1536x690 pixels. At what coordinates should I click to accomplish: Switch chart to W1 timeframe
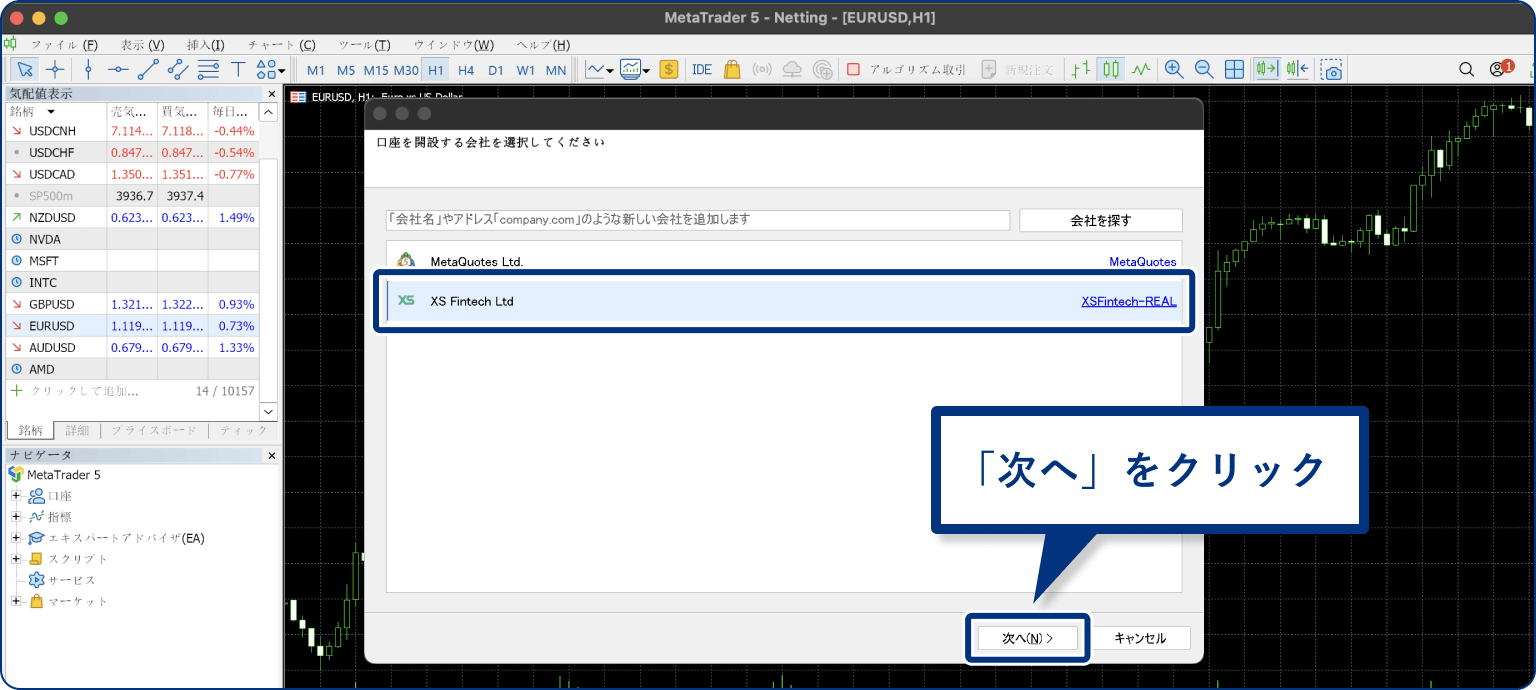tap(526, 70)
